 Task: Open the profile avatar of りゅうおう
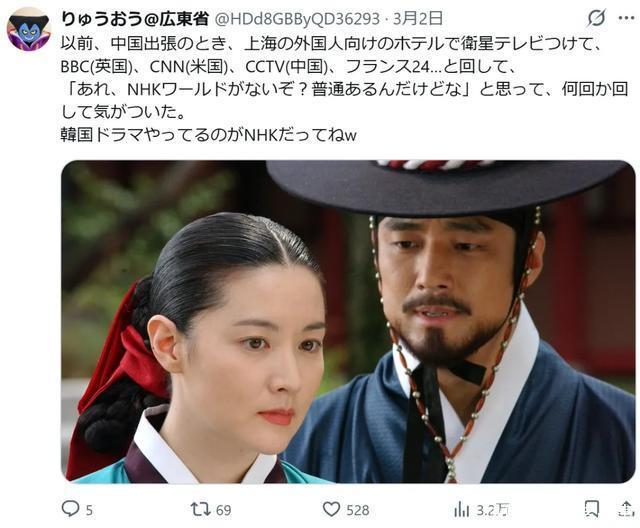[29, 29]
